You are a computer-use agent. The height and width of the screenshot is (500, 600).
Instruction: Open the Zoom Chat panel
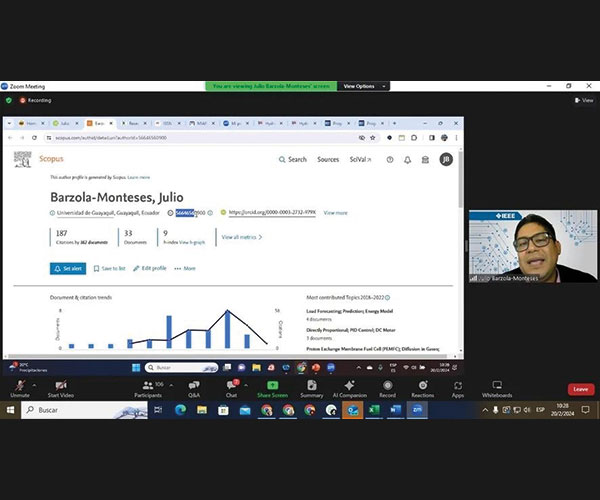232,389
